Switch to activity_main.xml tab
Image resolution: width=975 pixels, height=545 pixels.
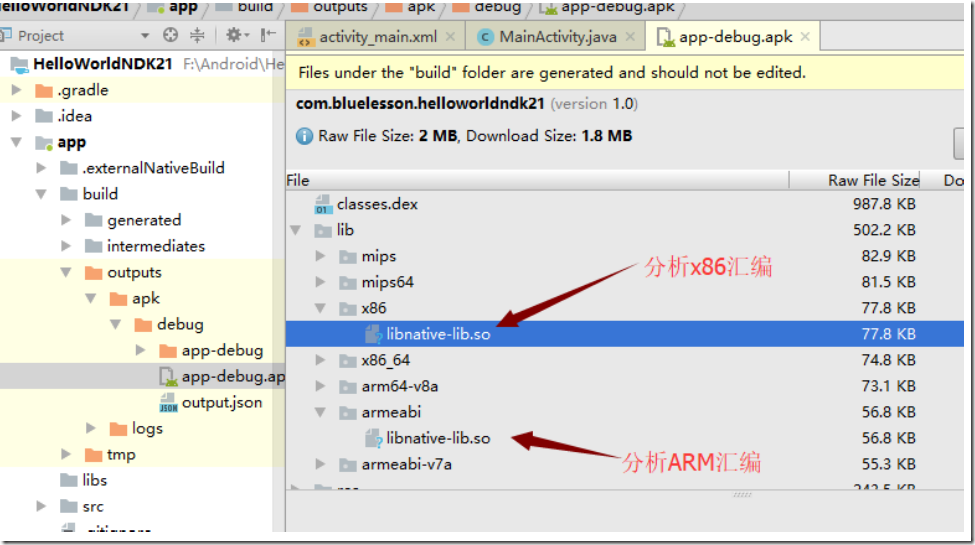[x=377, y=37]
